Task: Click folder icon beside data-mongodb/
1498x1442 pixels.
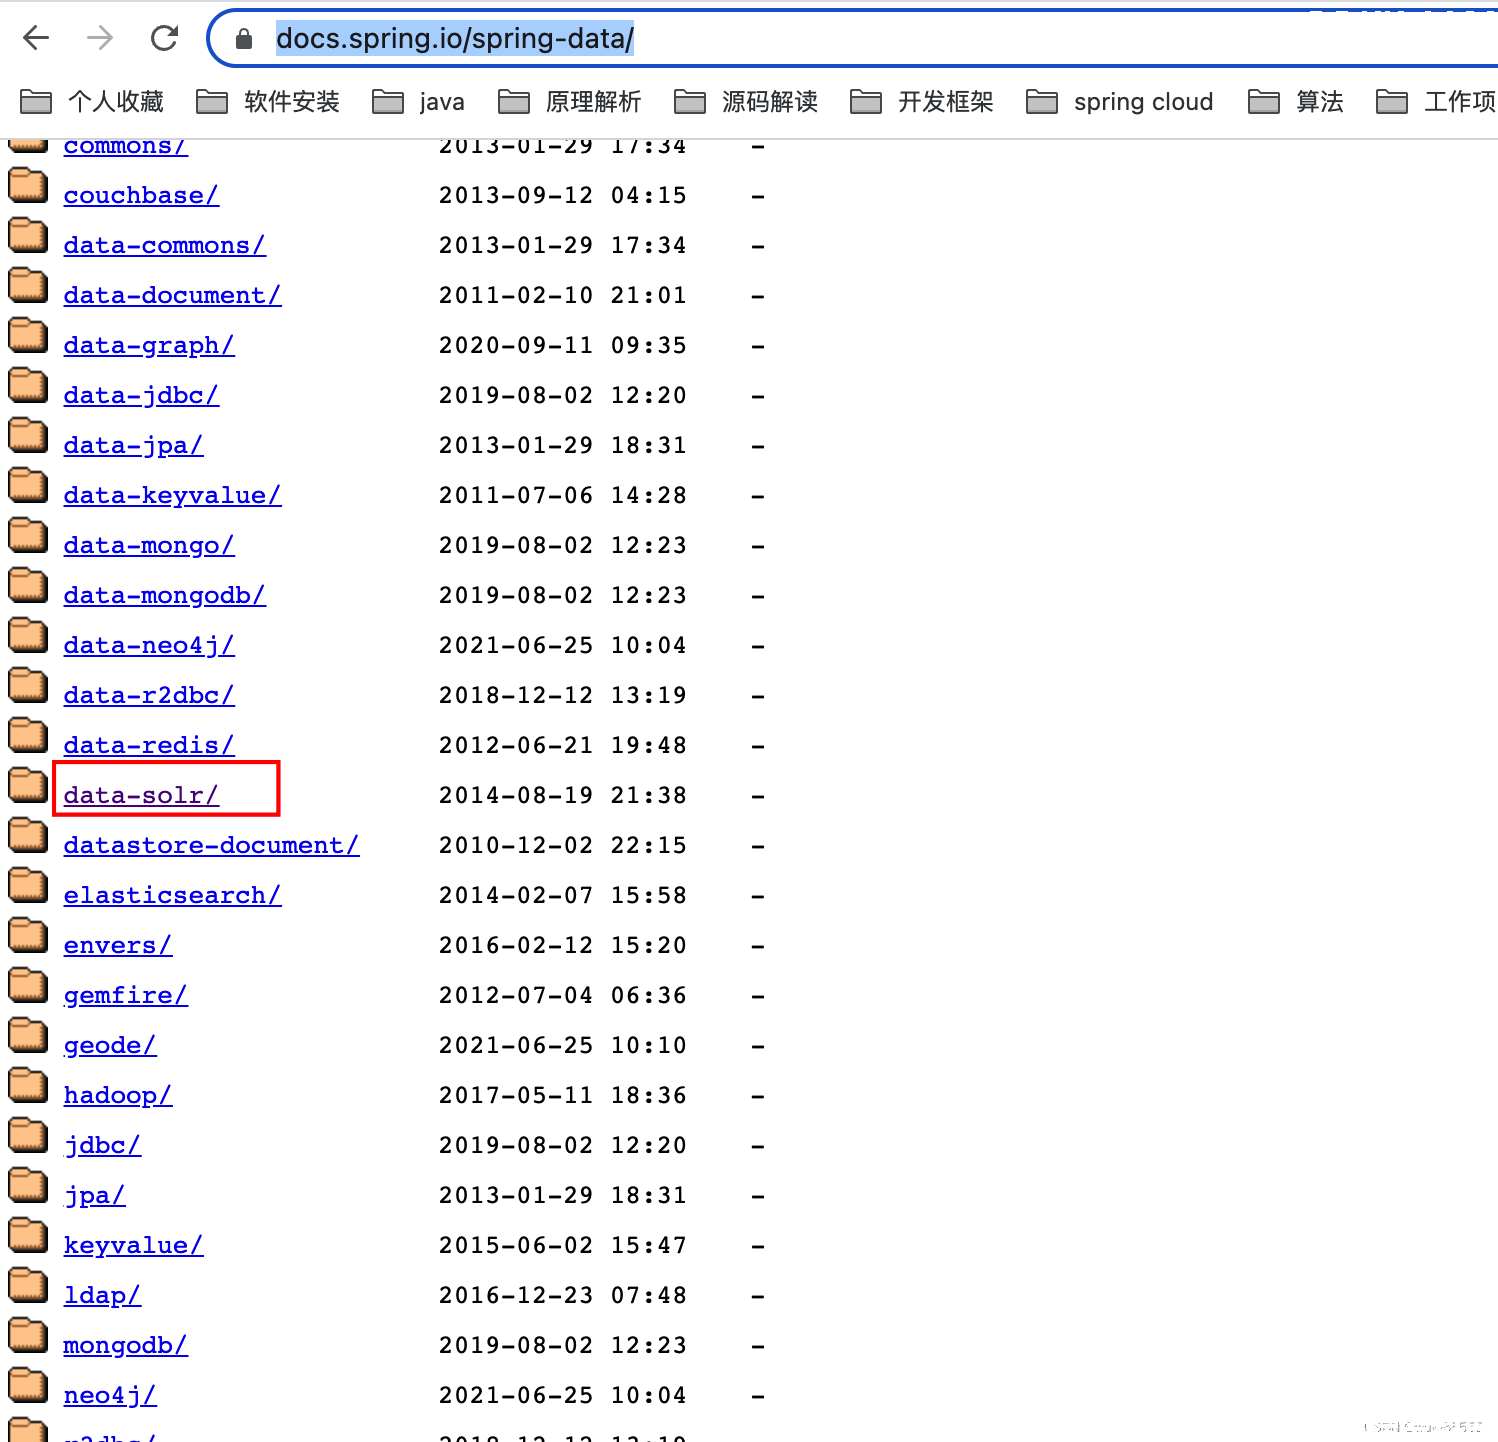Action: [x=28, y=585]
